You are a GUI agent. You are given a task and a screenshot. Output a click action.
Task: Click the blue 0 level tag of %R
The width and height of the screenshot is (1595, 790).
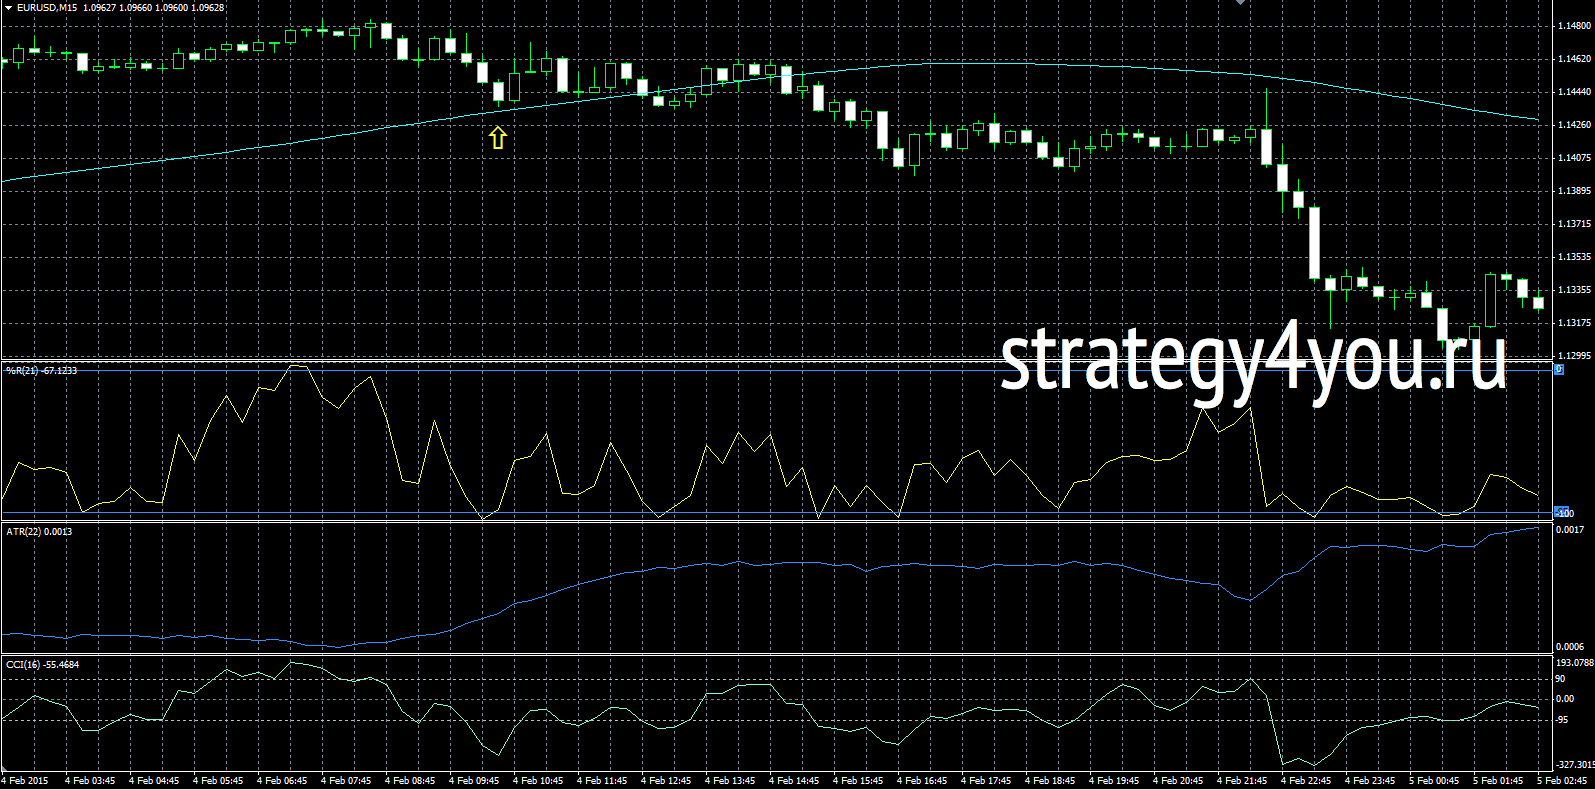pos(1558,370)
